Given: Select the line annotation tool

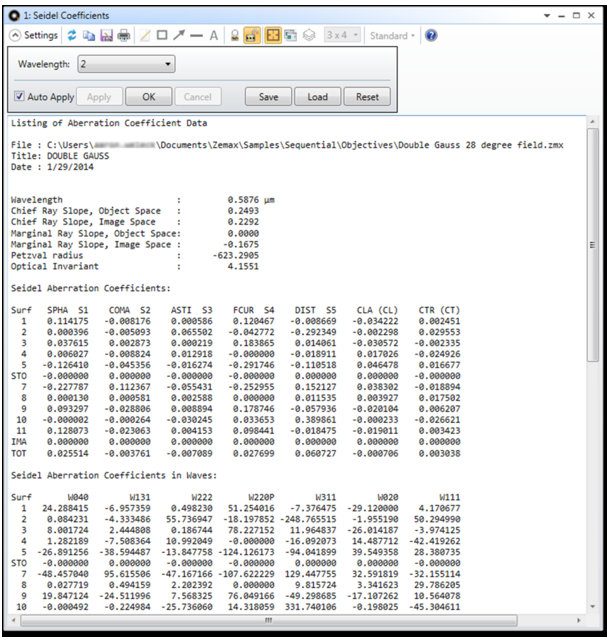Looking at the screenshot, I should coord(196,36).
